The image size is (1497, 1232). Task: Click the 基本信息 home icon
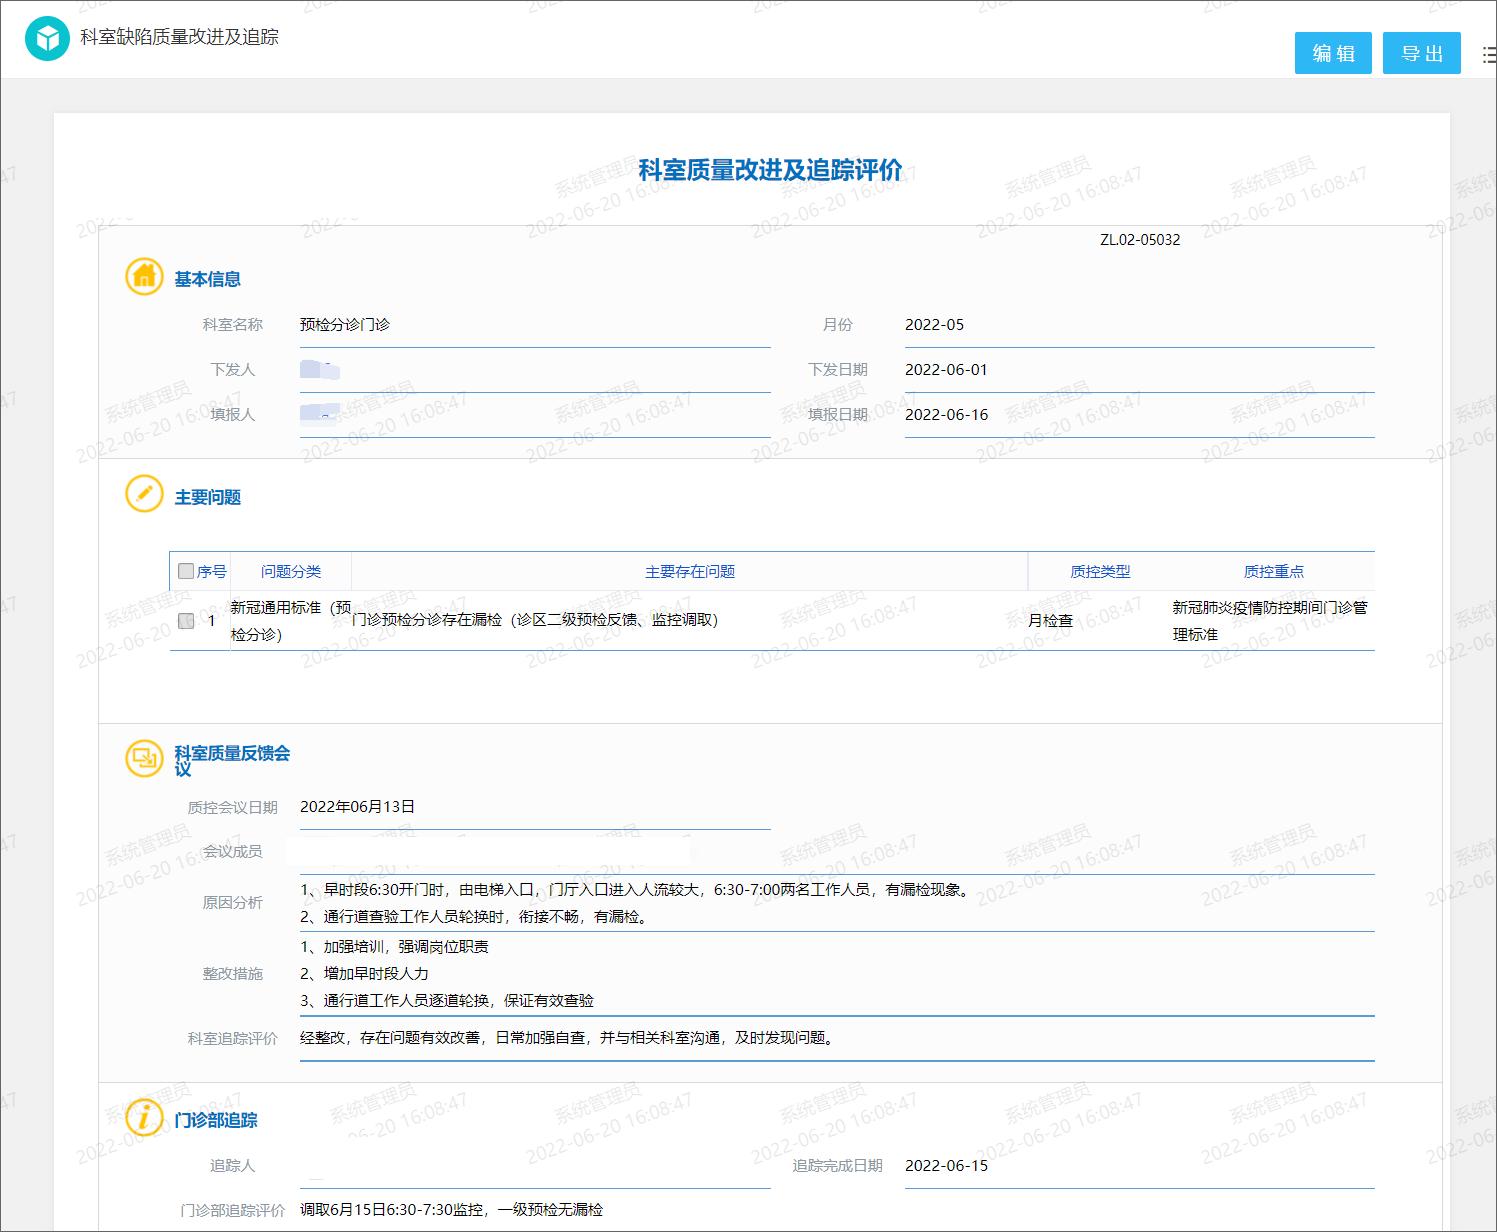point(144,277)
